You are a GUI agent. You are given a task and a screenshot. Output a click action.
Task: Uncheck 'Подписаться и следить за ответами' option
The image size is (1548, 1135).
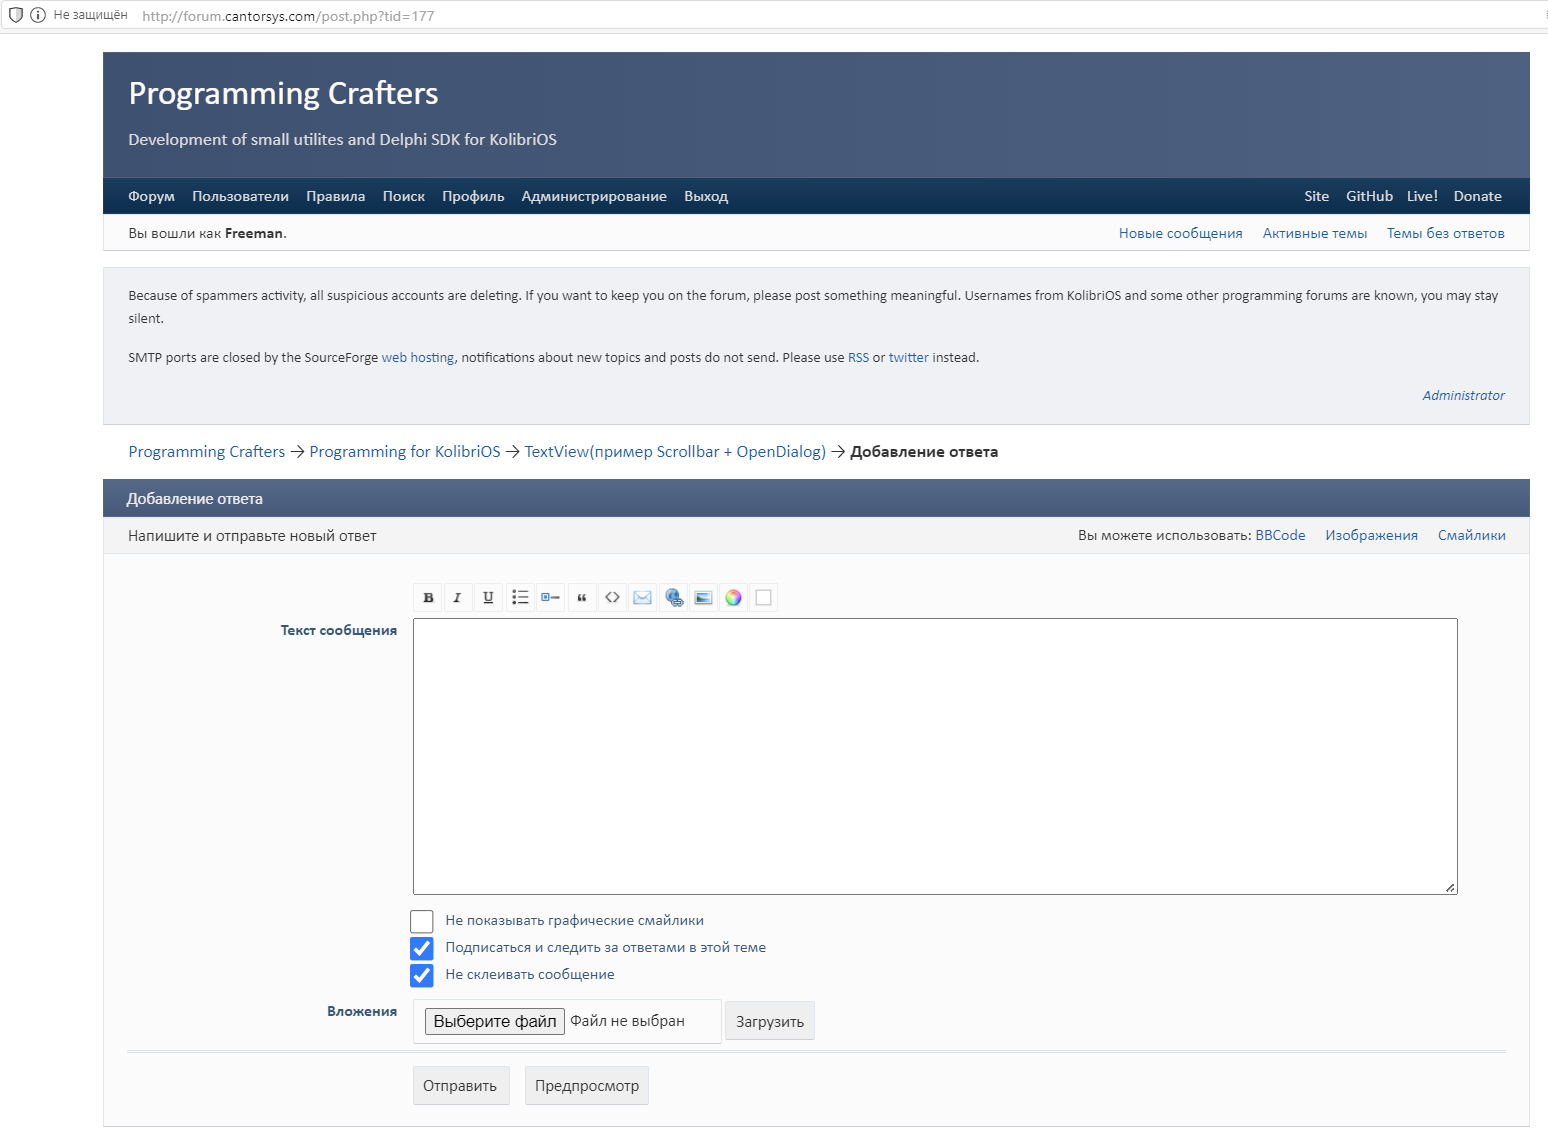click(421, 948)
